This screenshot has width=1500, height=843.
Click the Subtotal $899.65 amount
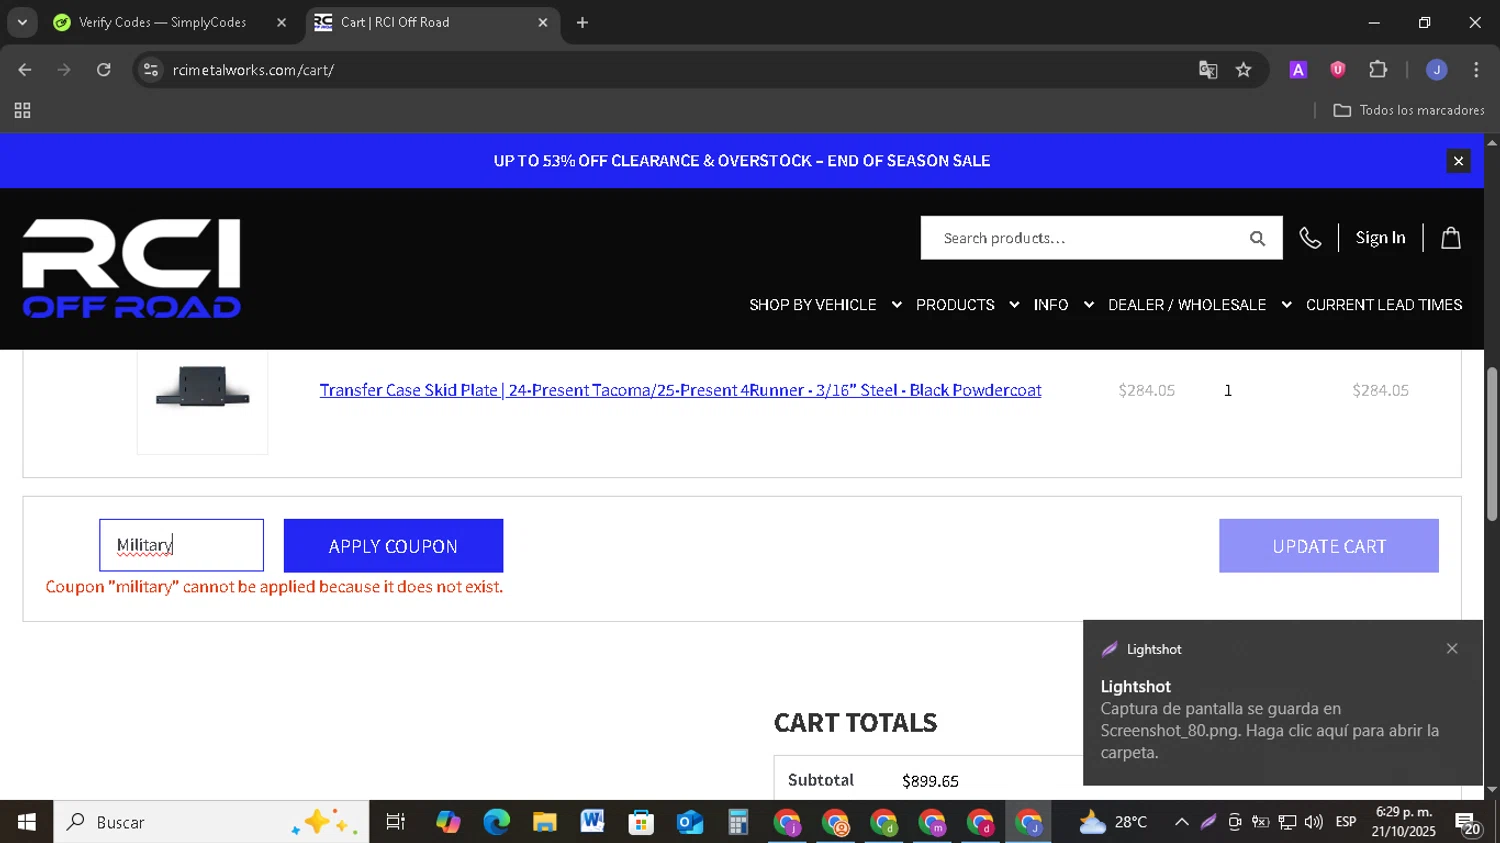(930, 781)
